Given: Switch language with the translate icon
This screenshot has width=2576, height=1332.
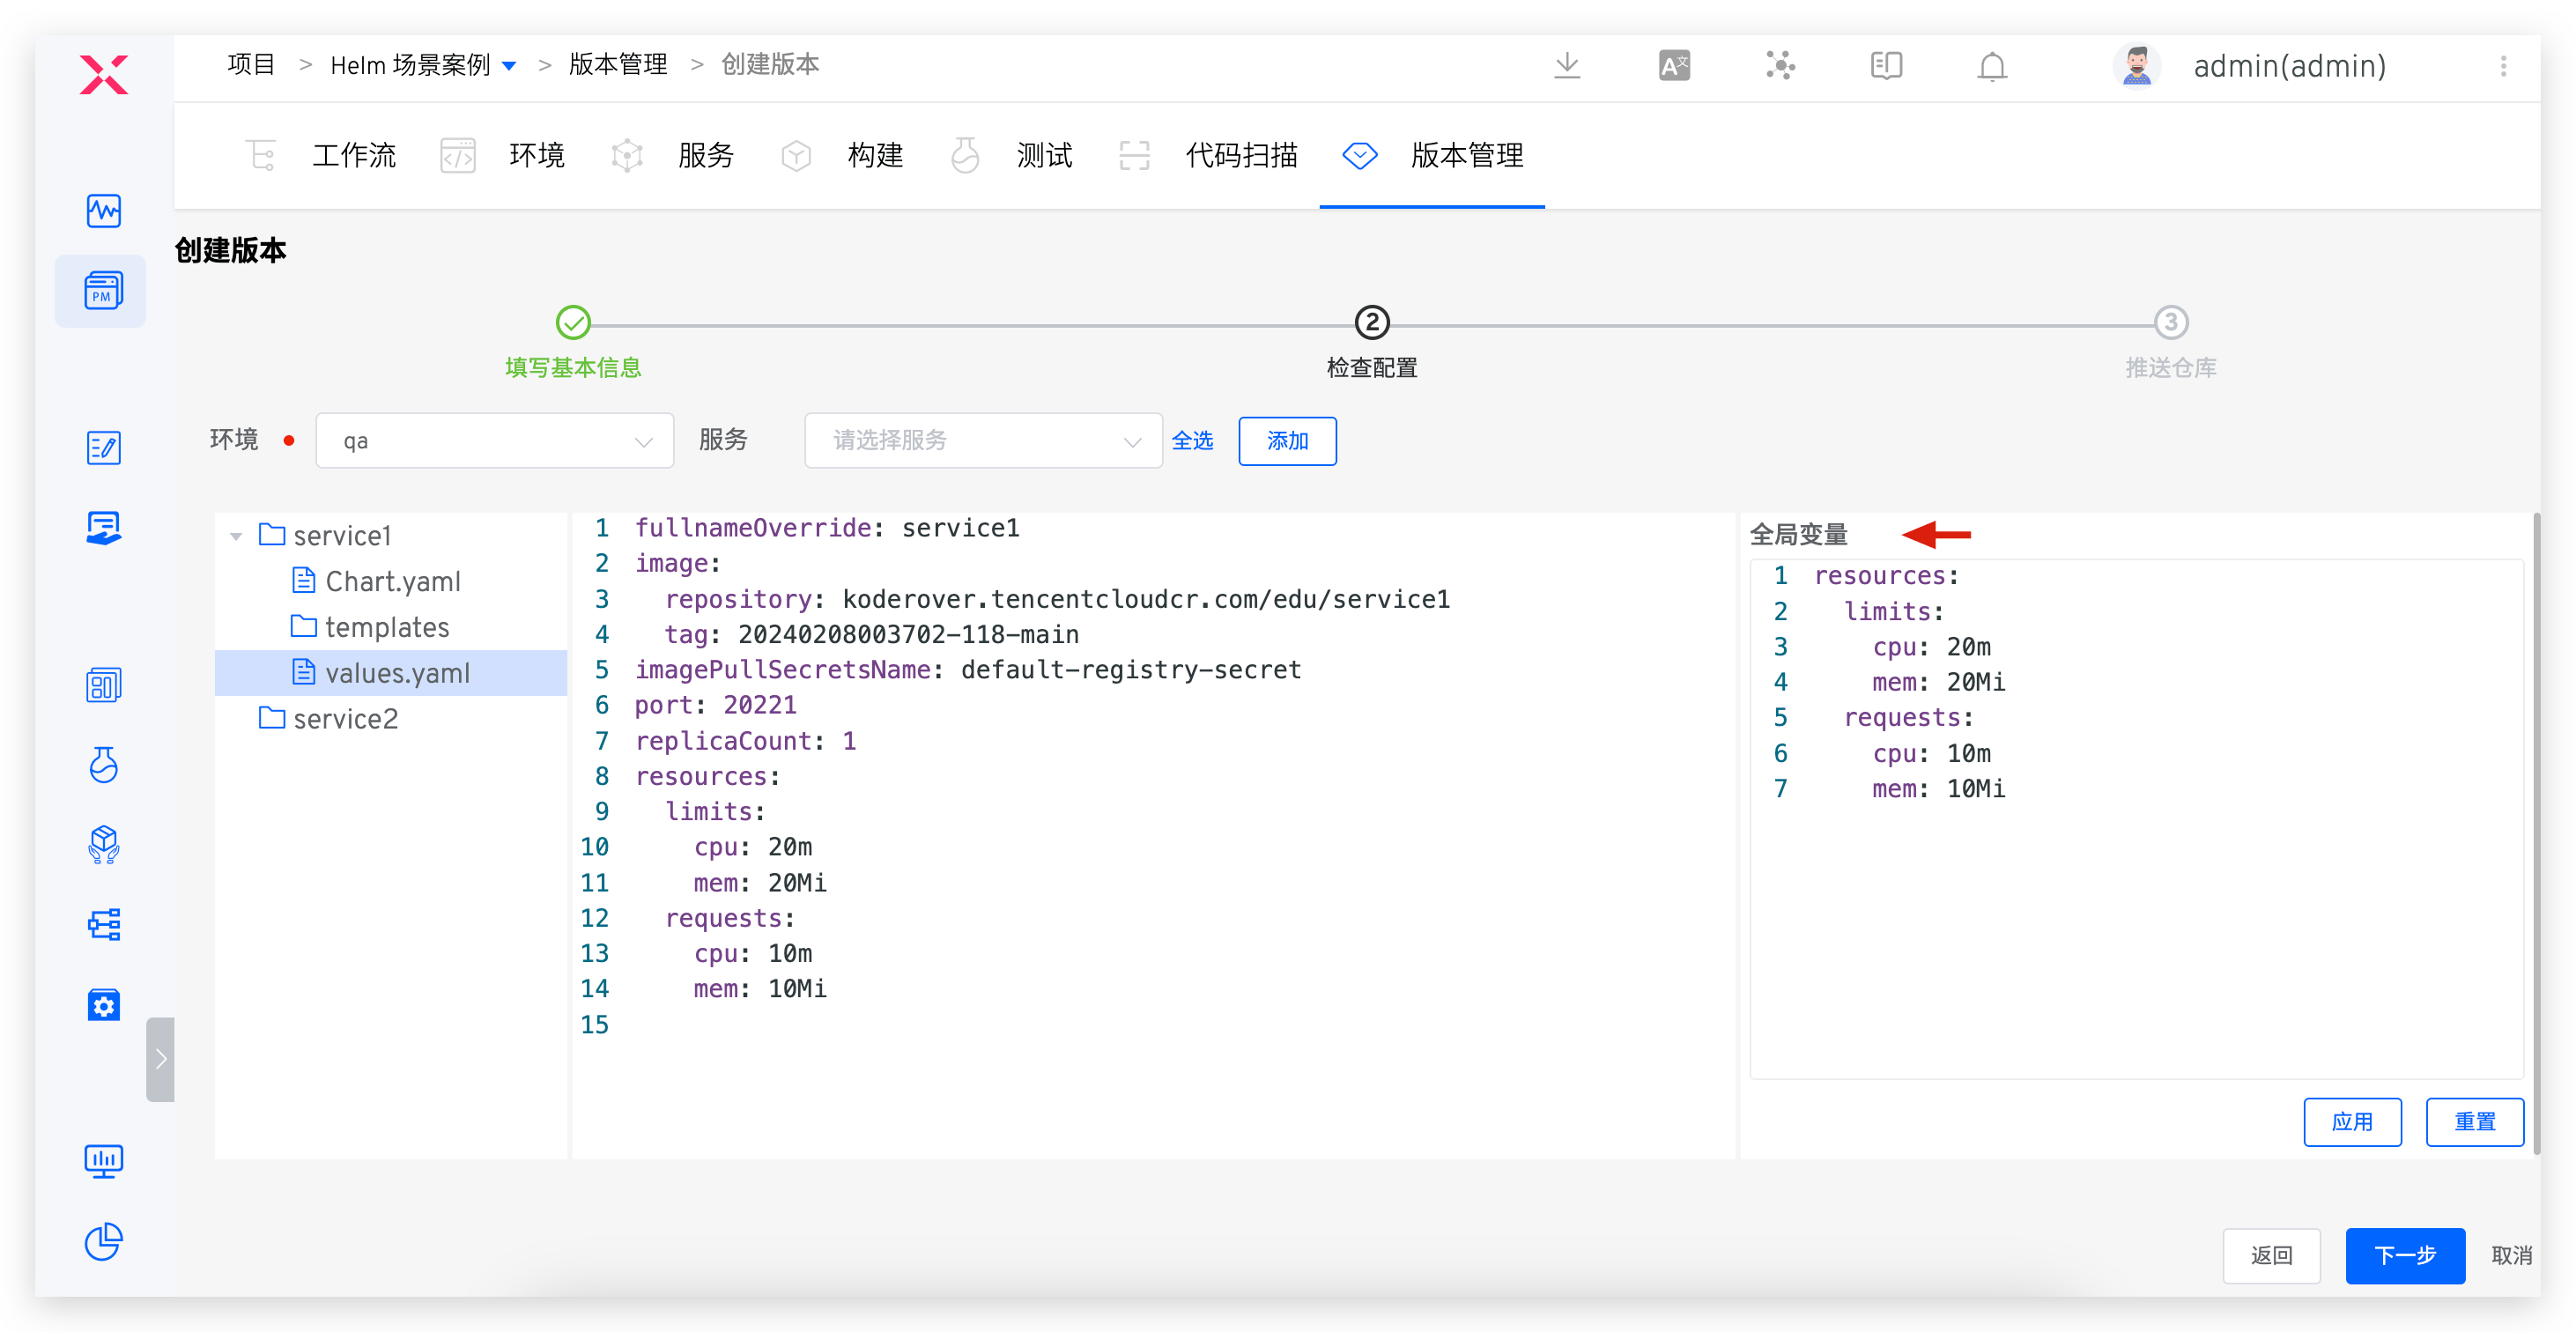Looking at the screenshot, I should 1674,66.
